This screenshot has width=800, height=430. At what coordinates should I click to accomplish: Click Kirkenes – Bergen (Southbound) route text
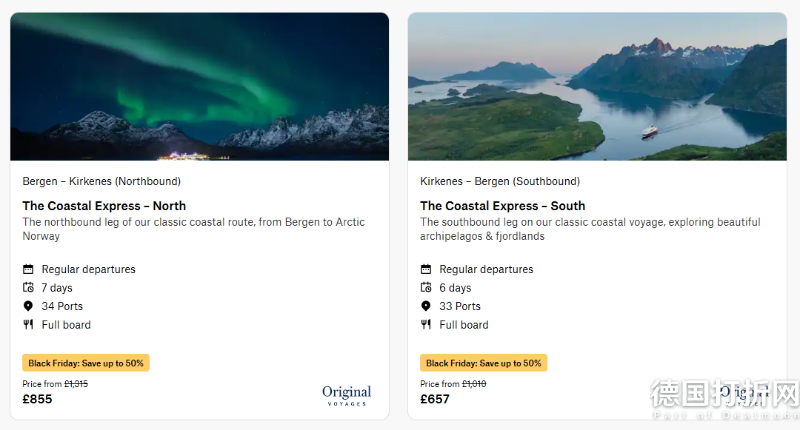click(499, 181)
